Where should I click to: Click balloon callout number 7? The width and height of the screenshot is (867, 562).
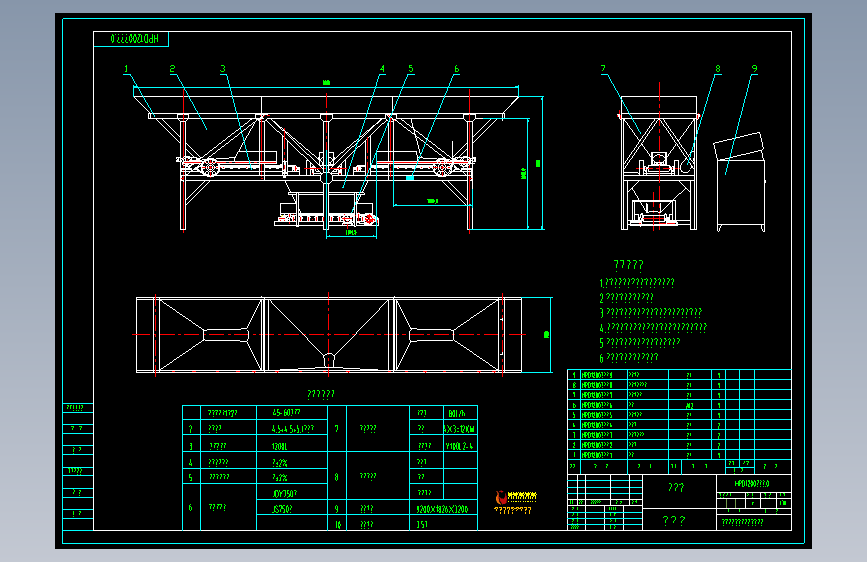[603, 69]
